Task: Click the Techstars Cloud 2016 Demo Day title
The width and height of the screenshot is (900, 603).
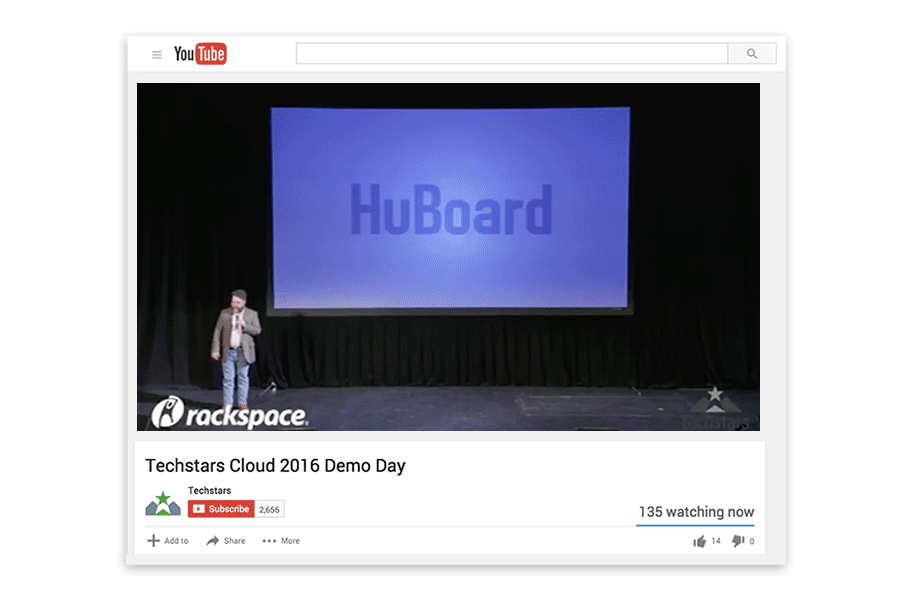Action: click(x=276, y=465)
